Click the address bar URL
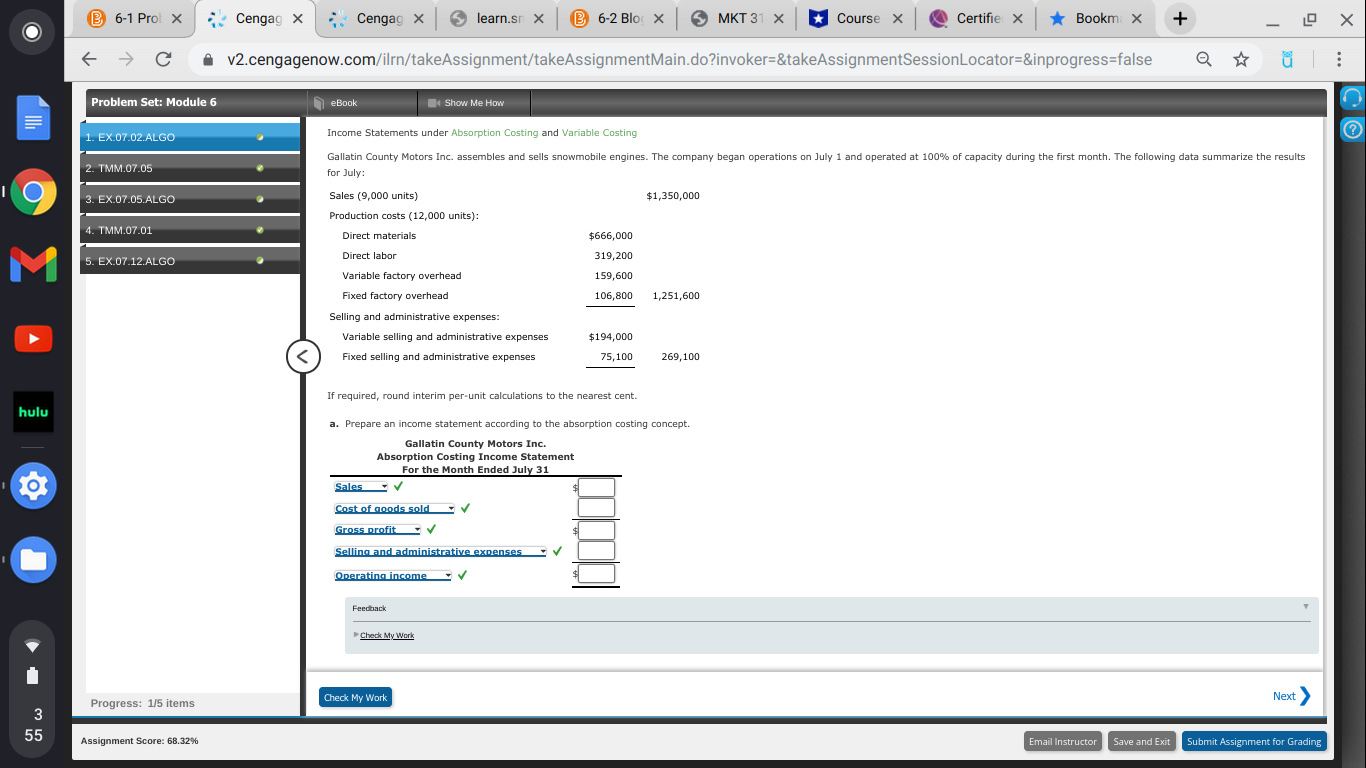The width and height of the screenshot is (1366, 768). [690, 60]
